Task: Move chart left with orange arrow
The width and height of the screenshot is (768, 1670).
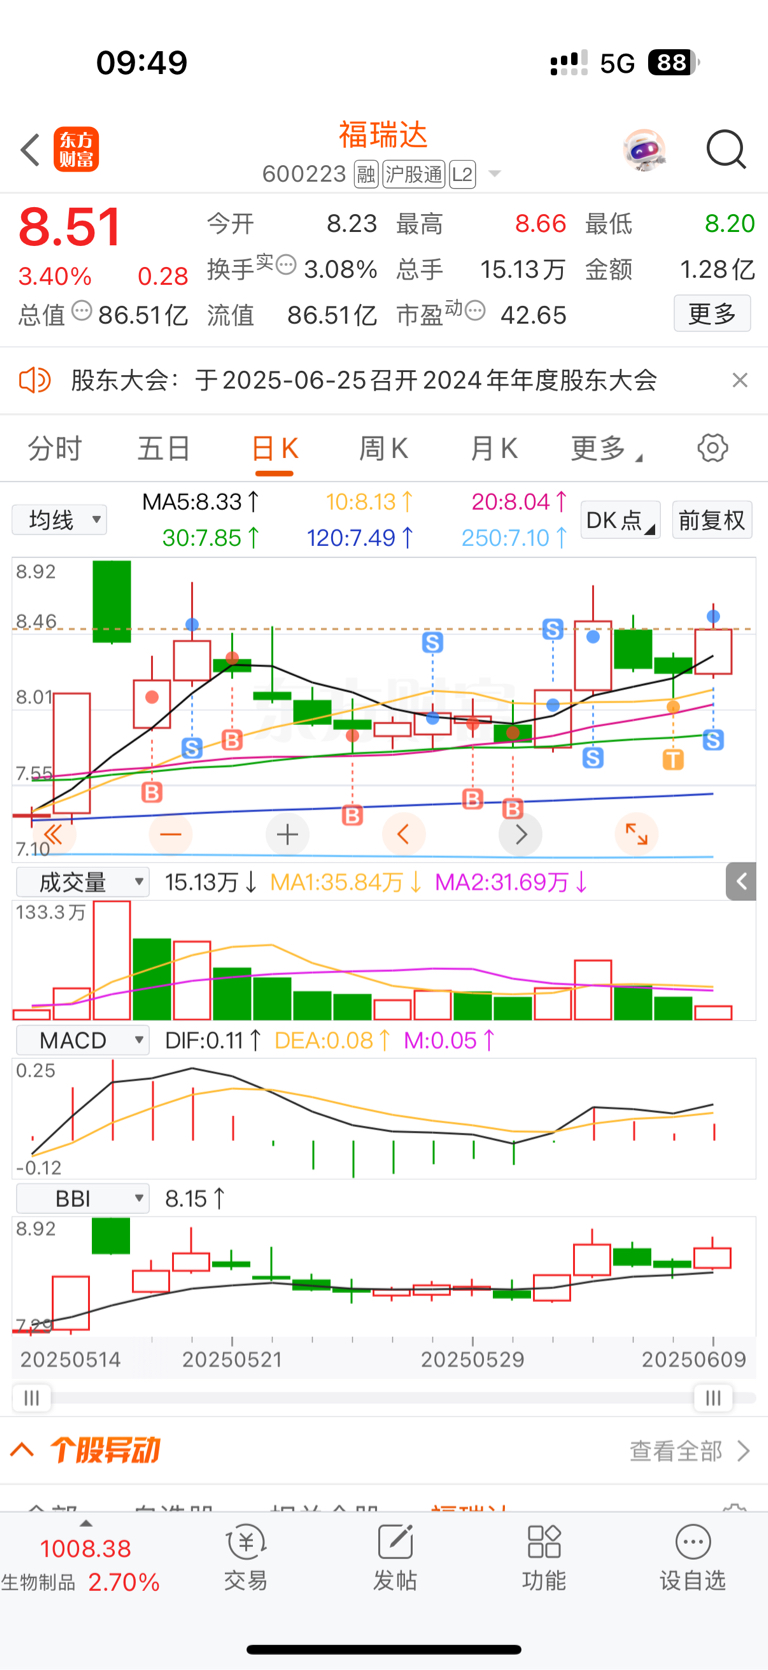Action: (x=403, y=834)
